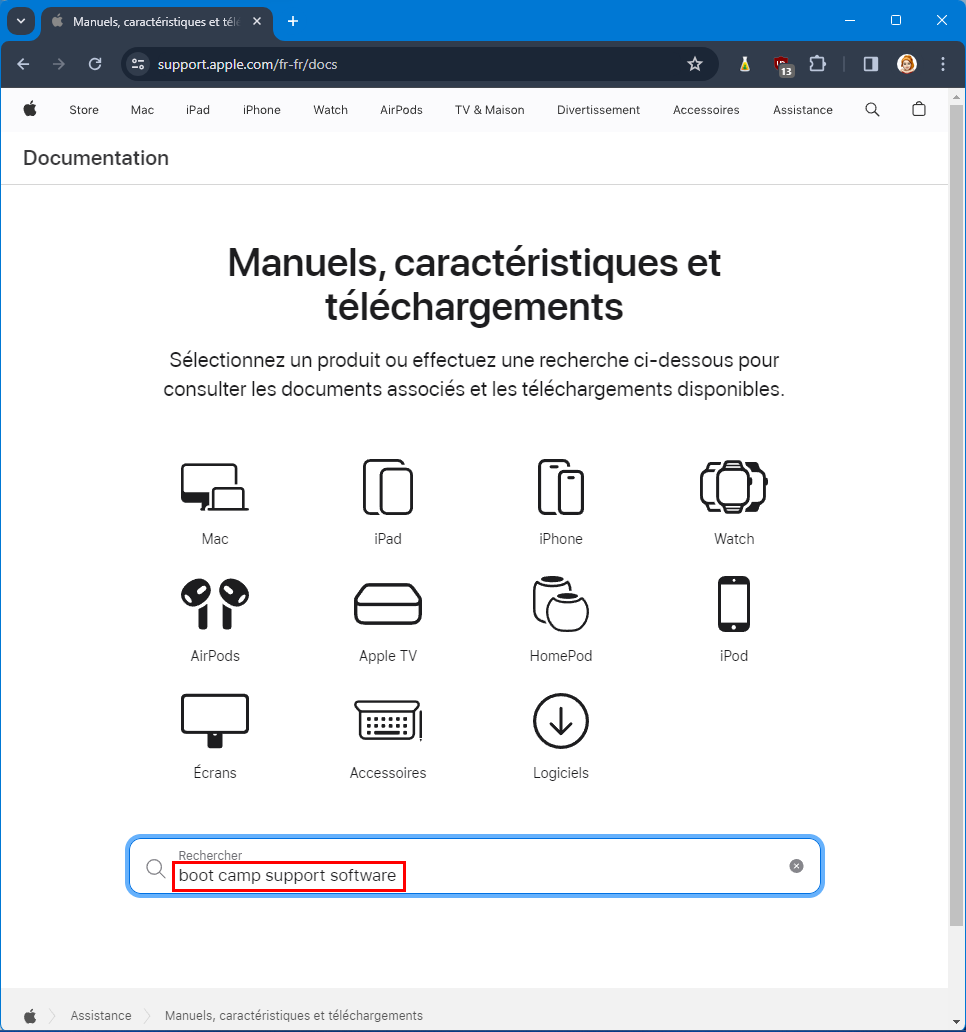Screen dimensions: 966x1032
Task: Click the magnifier icon inside the Rechercher field
Action: coord(156,868)
